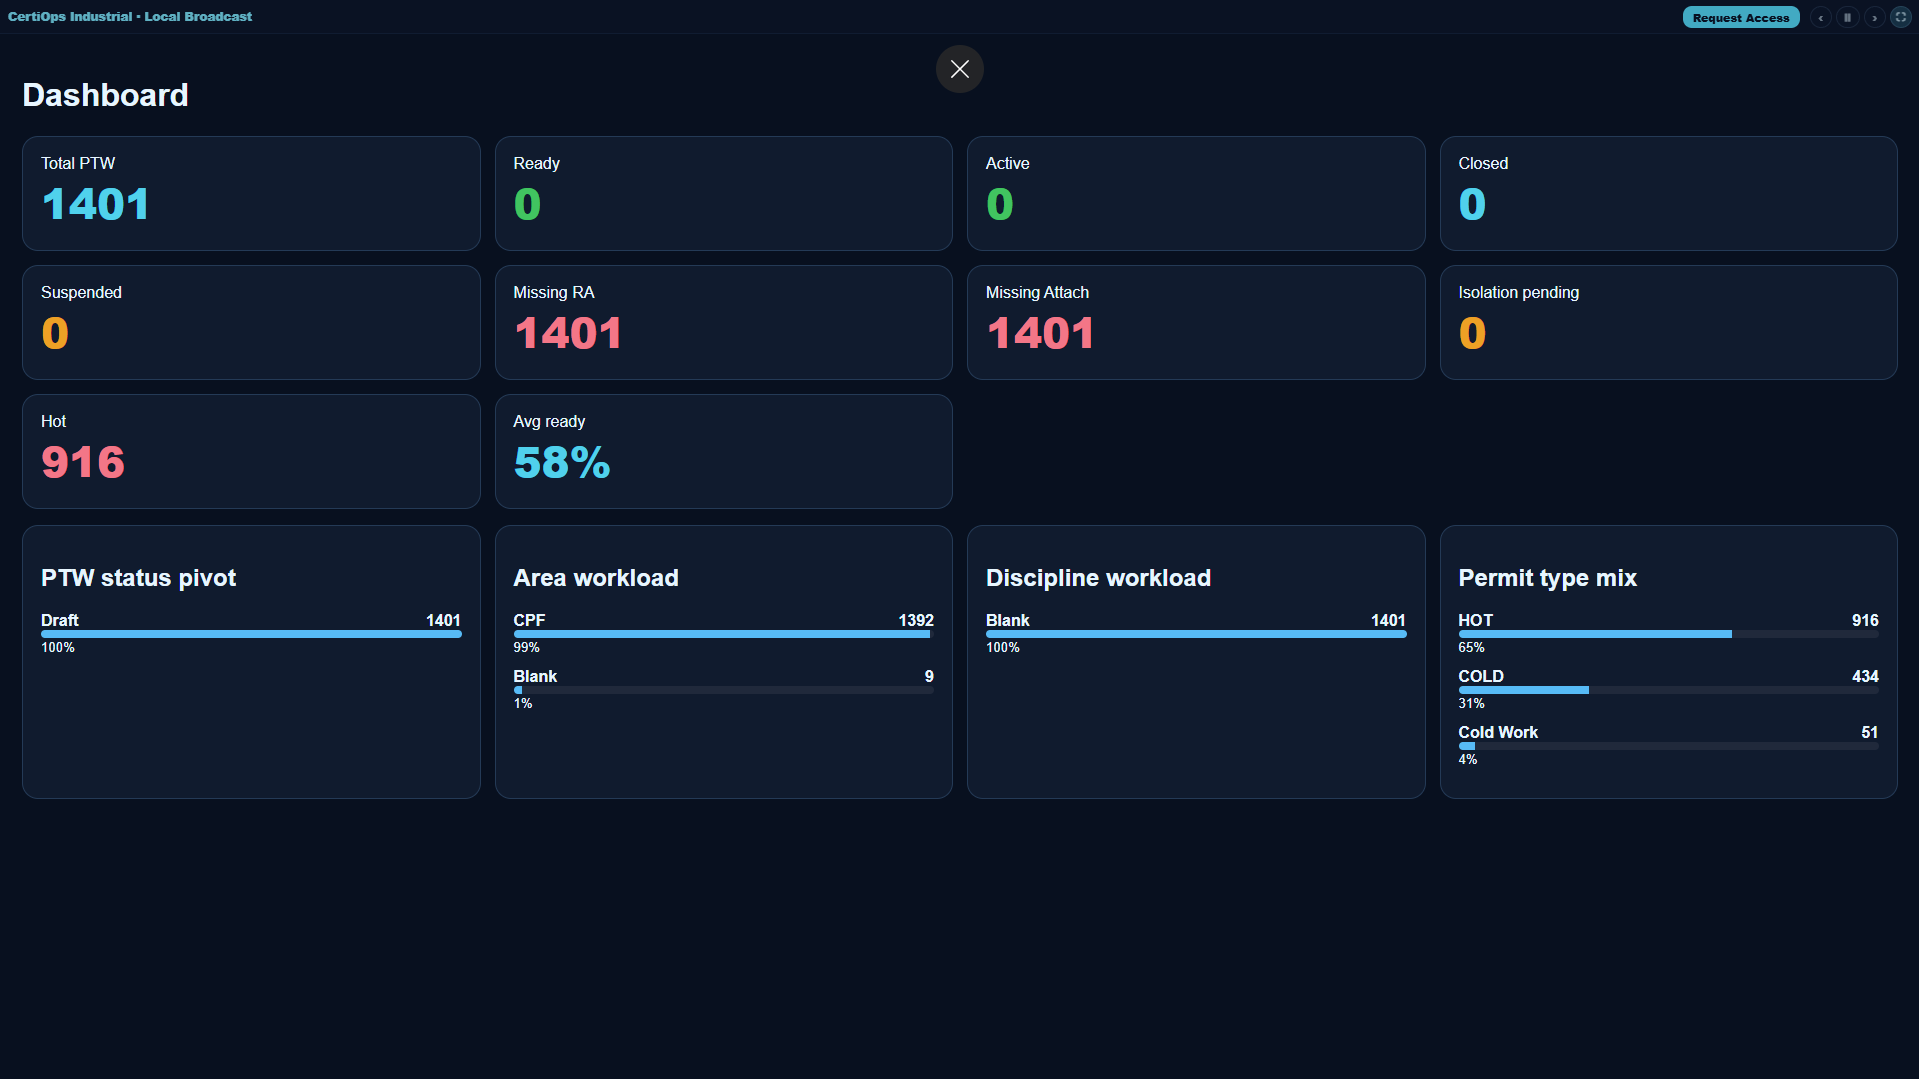Click the Discipline workload heading
The height and width of the screenshot is (1079, 1919).
tap(1098, 578)
